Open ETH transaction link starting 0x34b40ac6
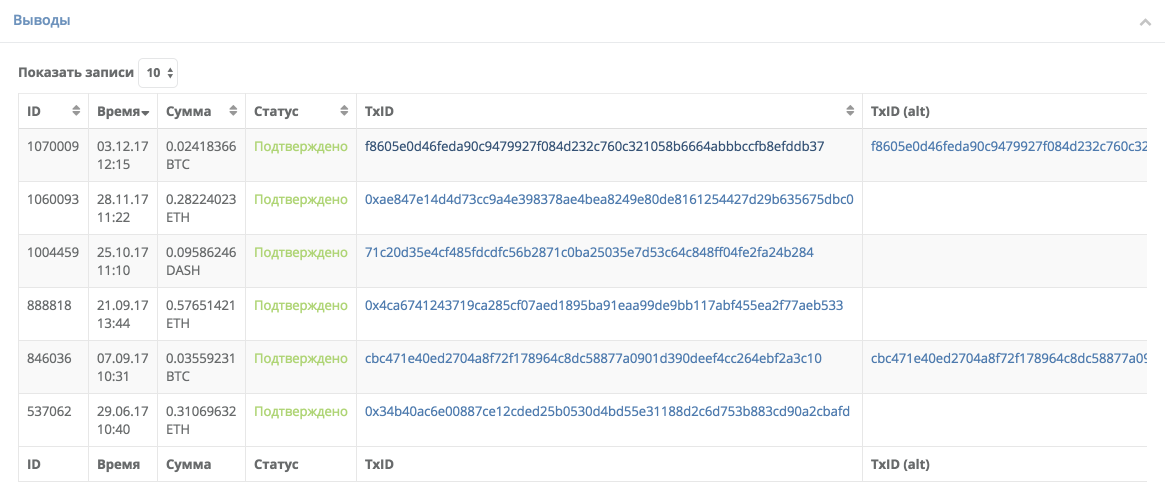Image resolution: width=1165 pixels, height=495 pixels. pyautogui.click(x=608, y=411)
